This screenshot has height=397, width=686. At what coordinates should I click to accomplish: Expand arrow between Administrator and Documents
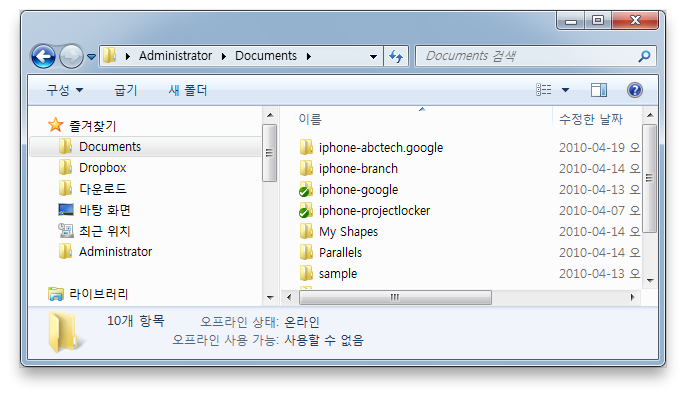[224, 56]
